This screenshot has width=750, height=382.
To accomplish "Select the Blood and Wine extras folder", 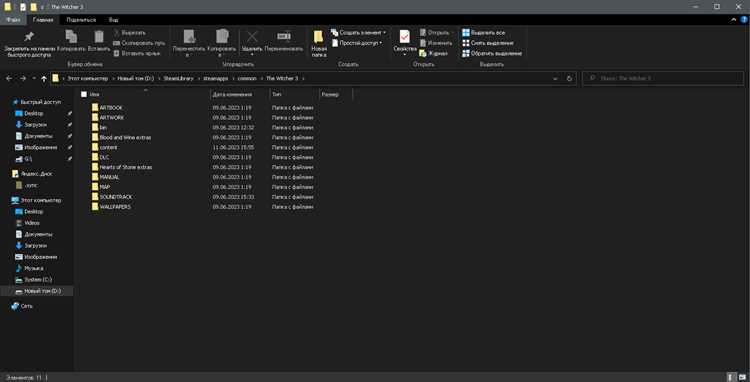I will tap(121, 137).
